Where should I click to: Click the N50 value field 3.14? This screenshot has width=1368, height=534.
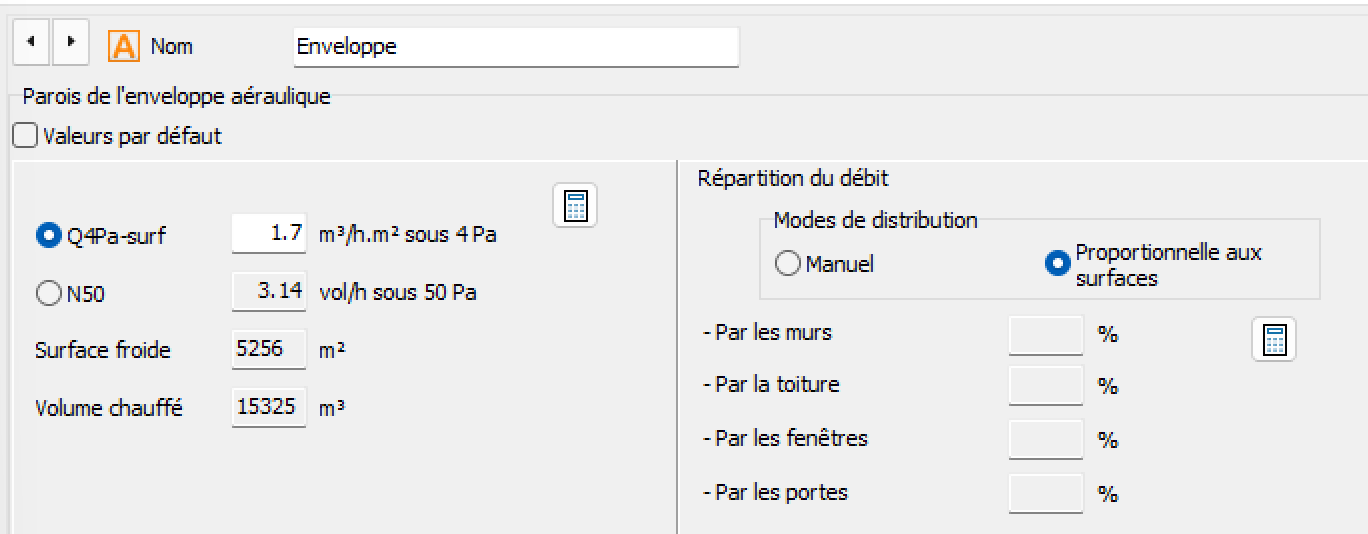tap(269, 293)
